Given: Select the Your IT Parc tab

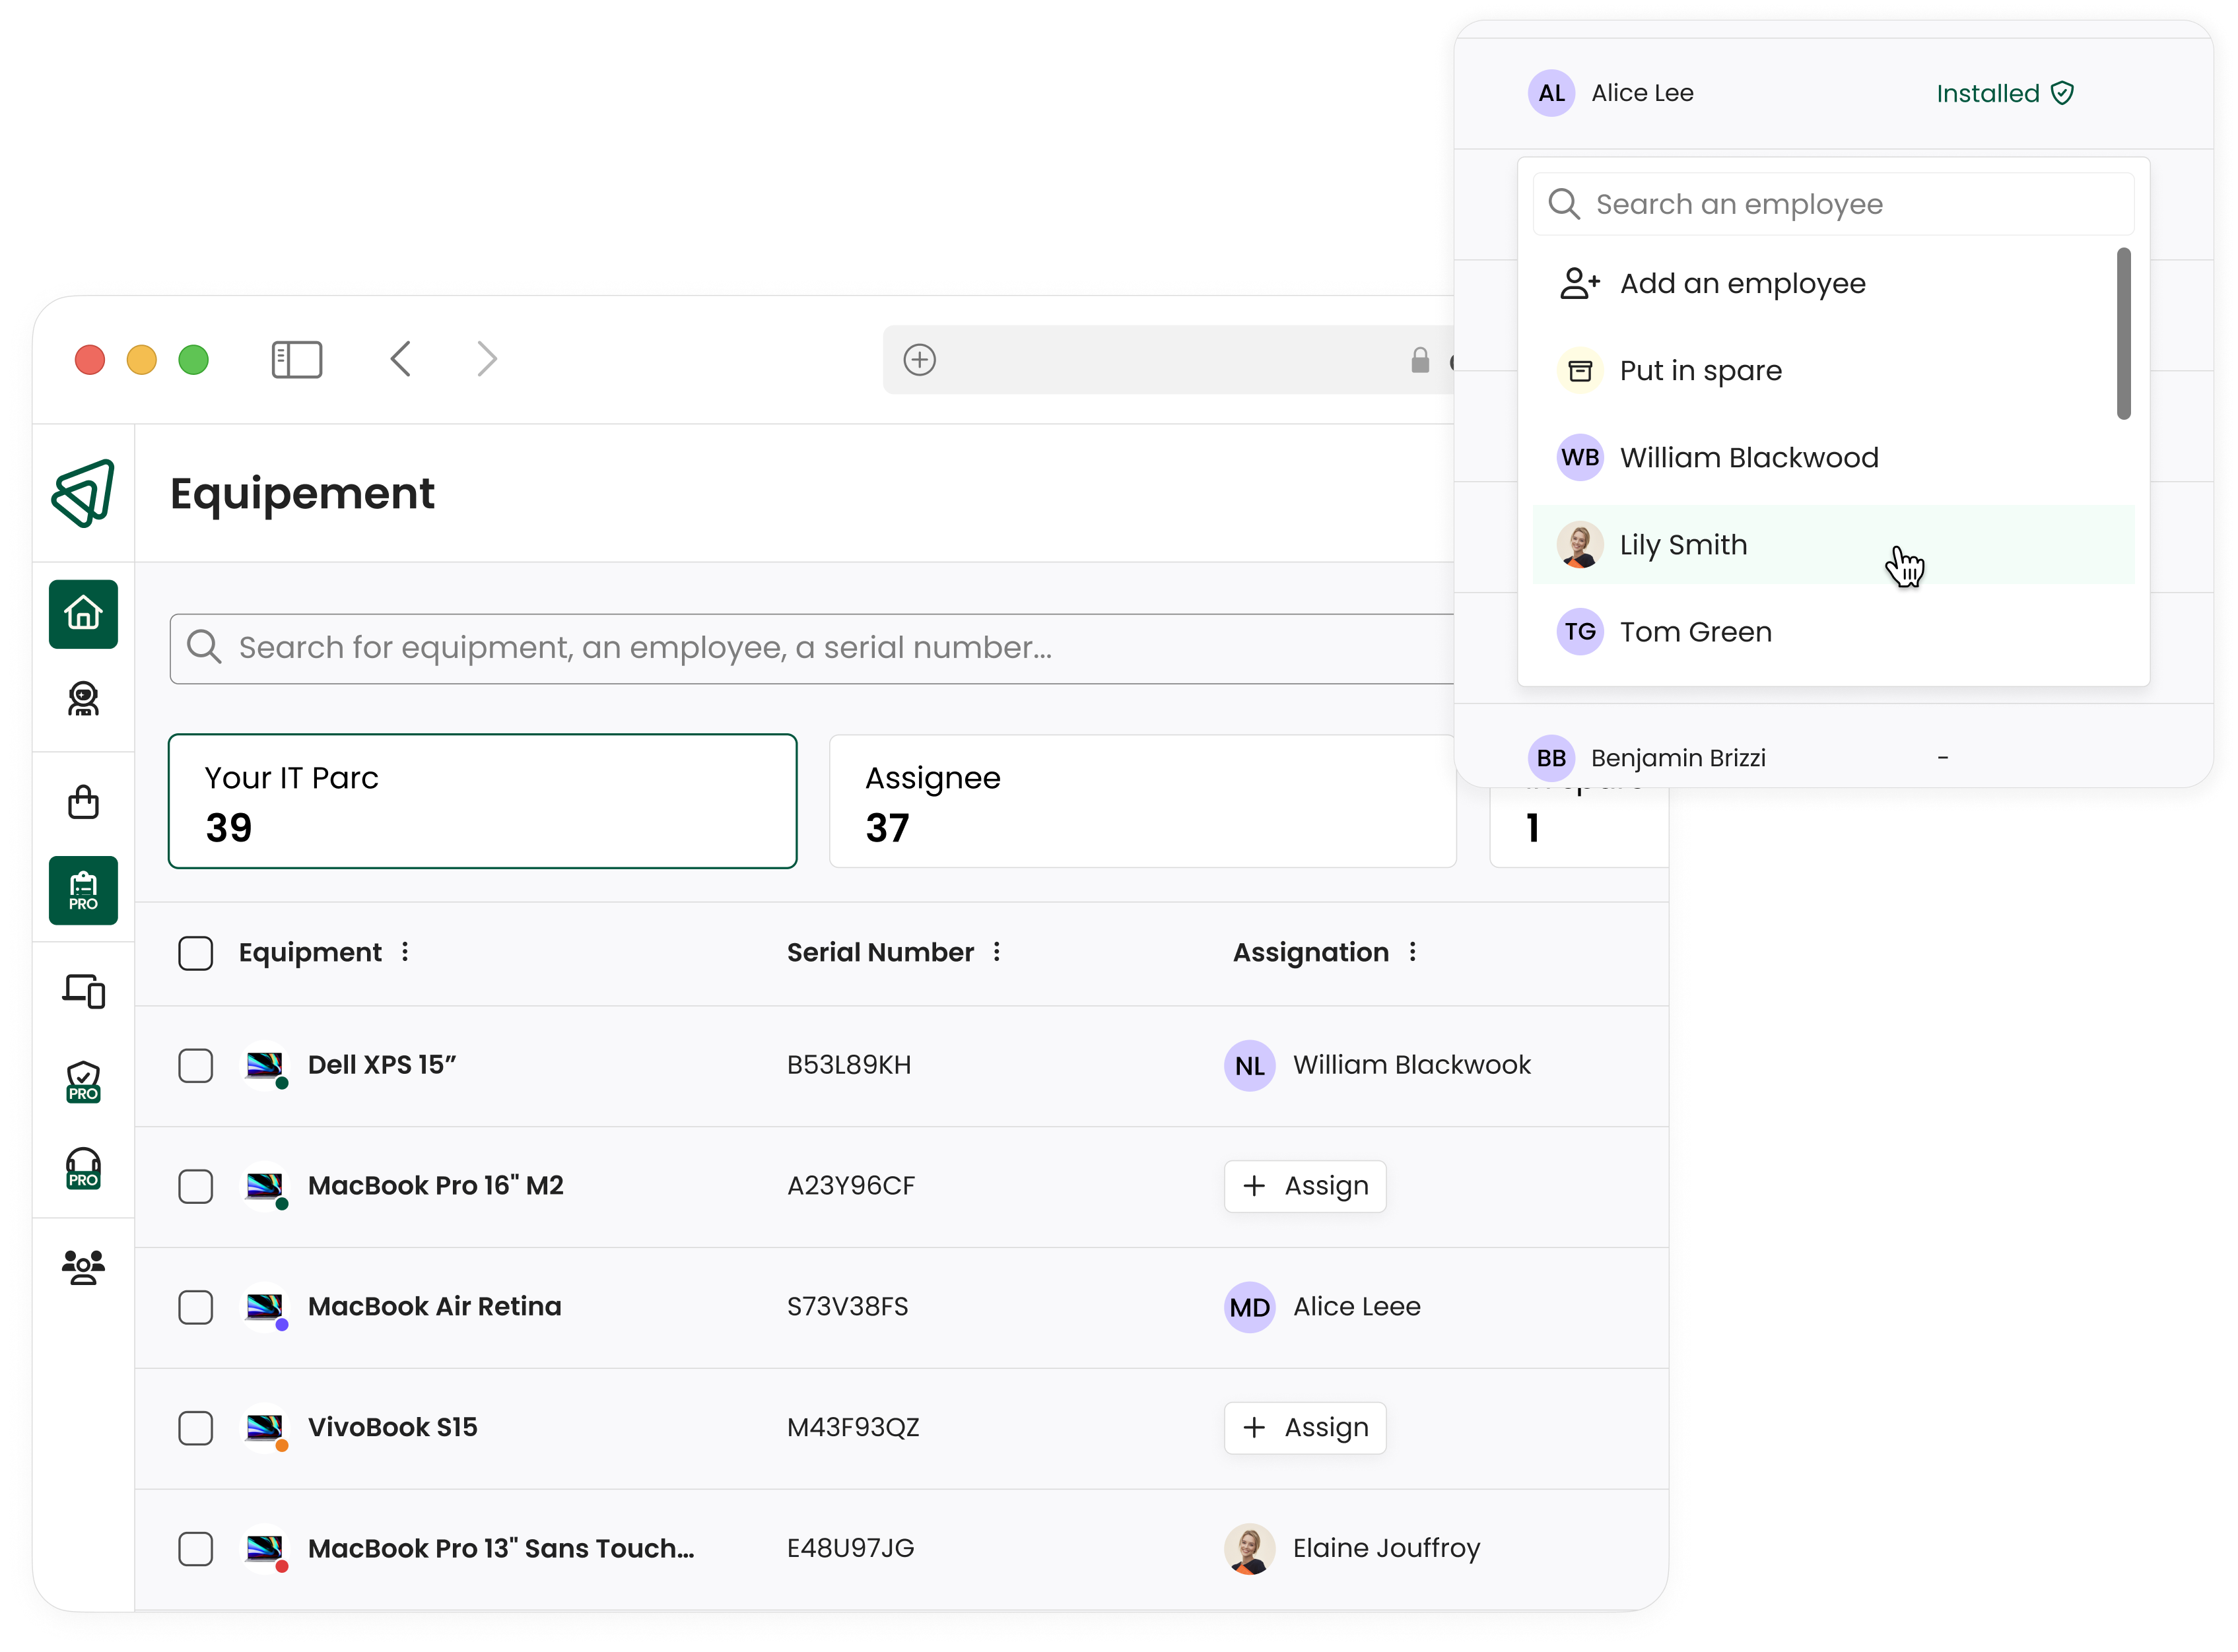Looking at the screenshot, I should pyautogui.click(x=482, y=801).
